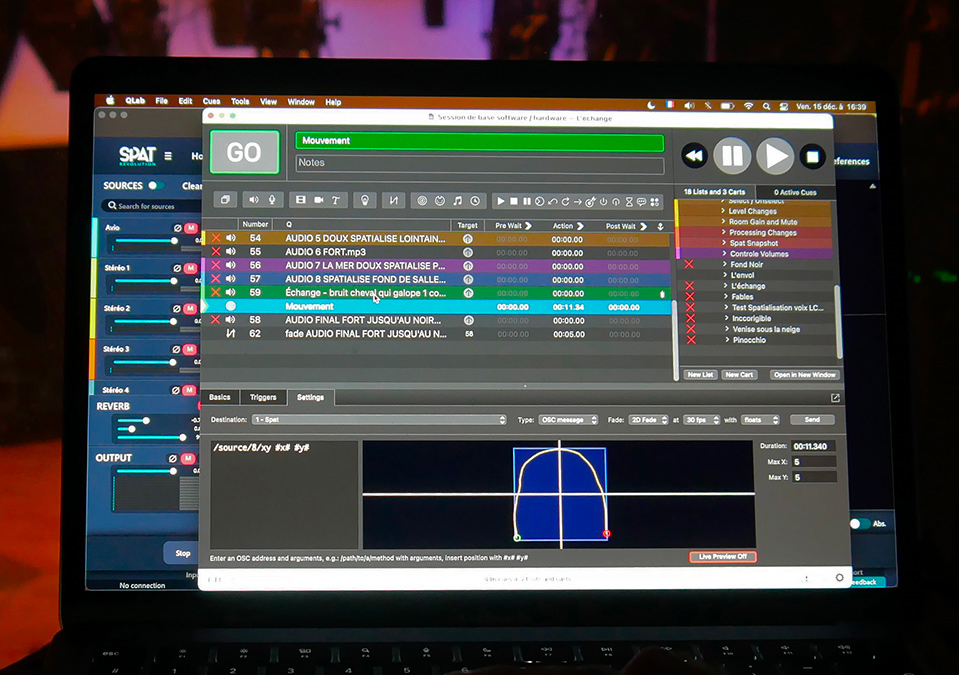Add a Text cue T icon
Image resolution: width=959 pixels, height=675 pixels.
[x=336, y=200]
